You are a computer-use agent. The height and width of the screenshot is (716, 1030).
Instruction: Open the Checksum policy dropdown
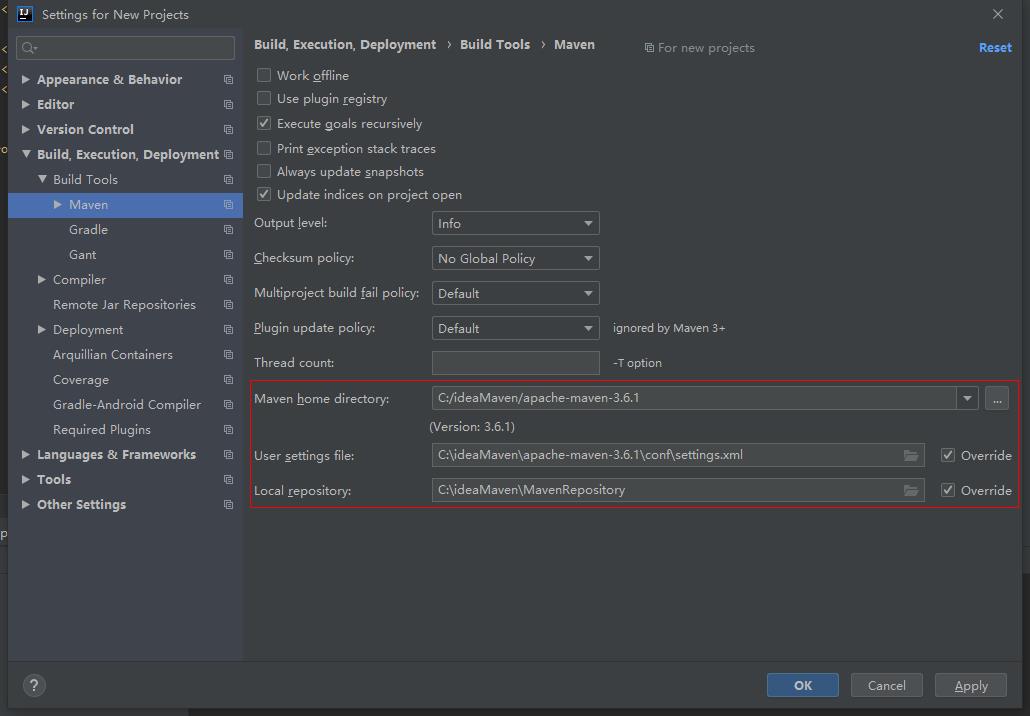tap(514, 258)
